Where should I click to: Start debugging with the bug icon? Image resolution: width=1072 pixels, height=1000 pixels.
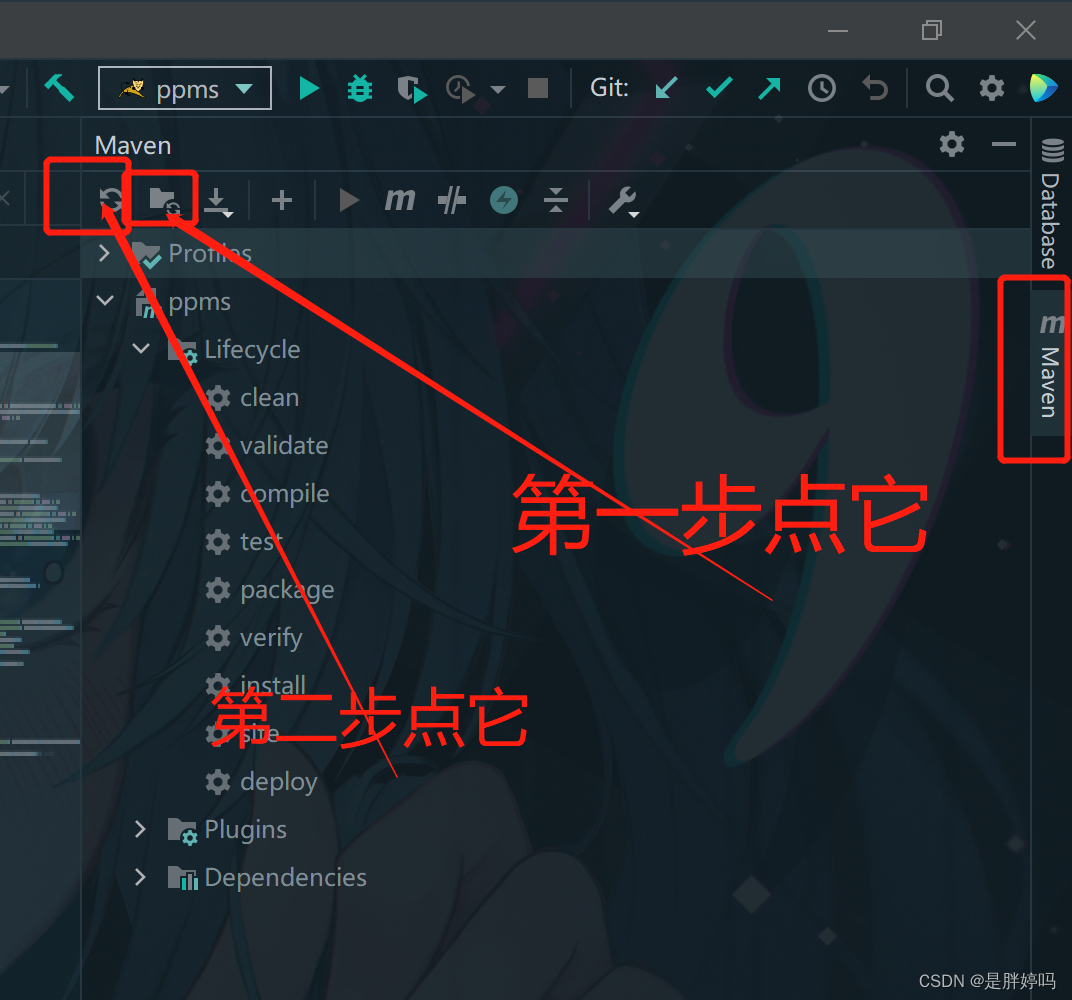coord(360,88)
